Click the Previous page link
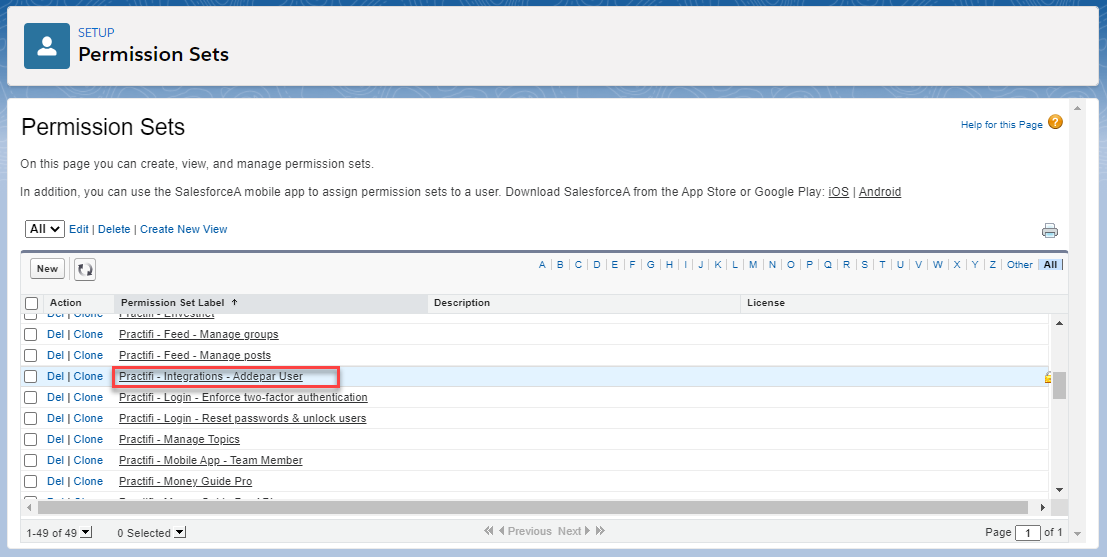Screen dimensions: 1107x557 pyautogui.click(x=525, y=531)
